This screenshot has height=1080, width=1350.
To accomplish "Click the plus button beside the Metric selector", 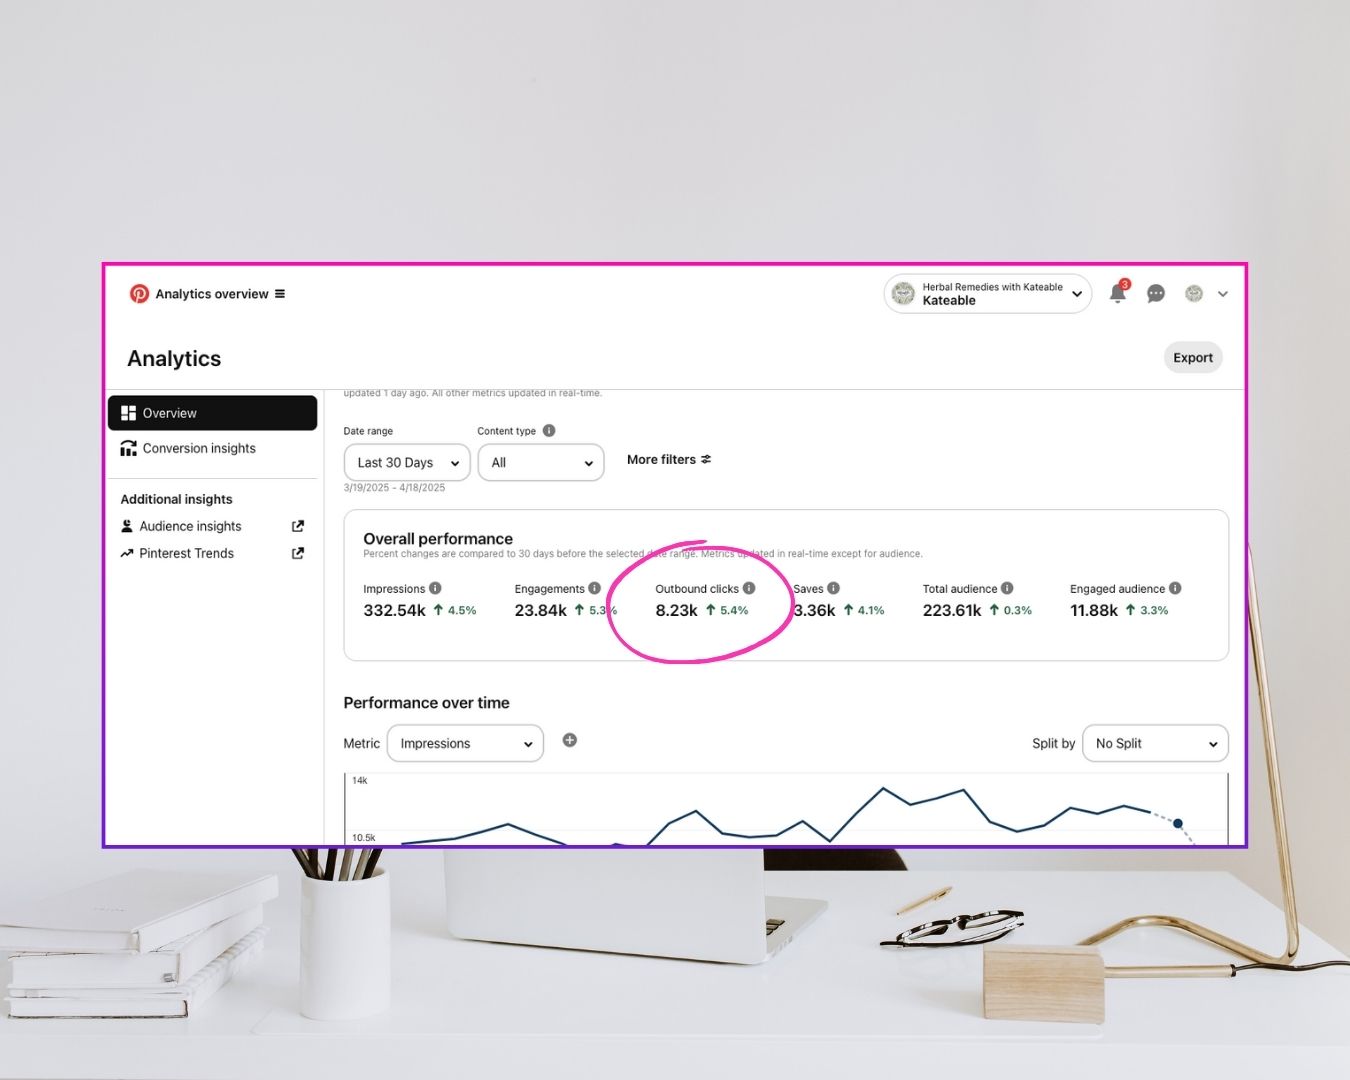I will [x=569, y=740].
